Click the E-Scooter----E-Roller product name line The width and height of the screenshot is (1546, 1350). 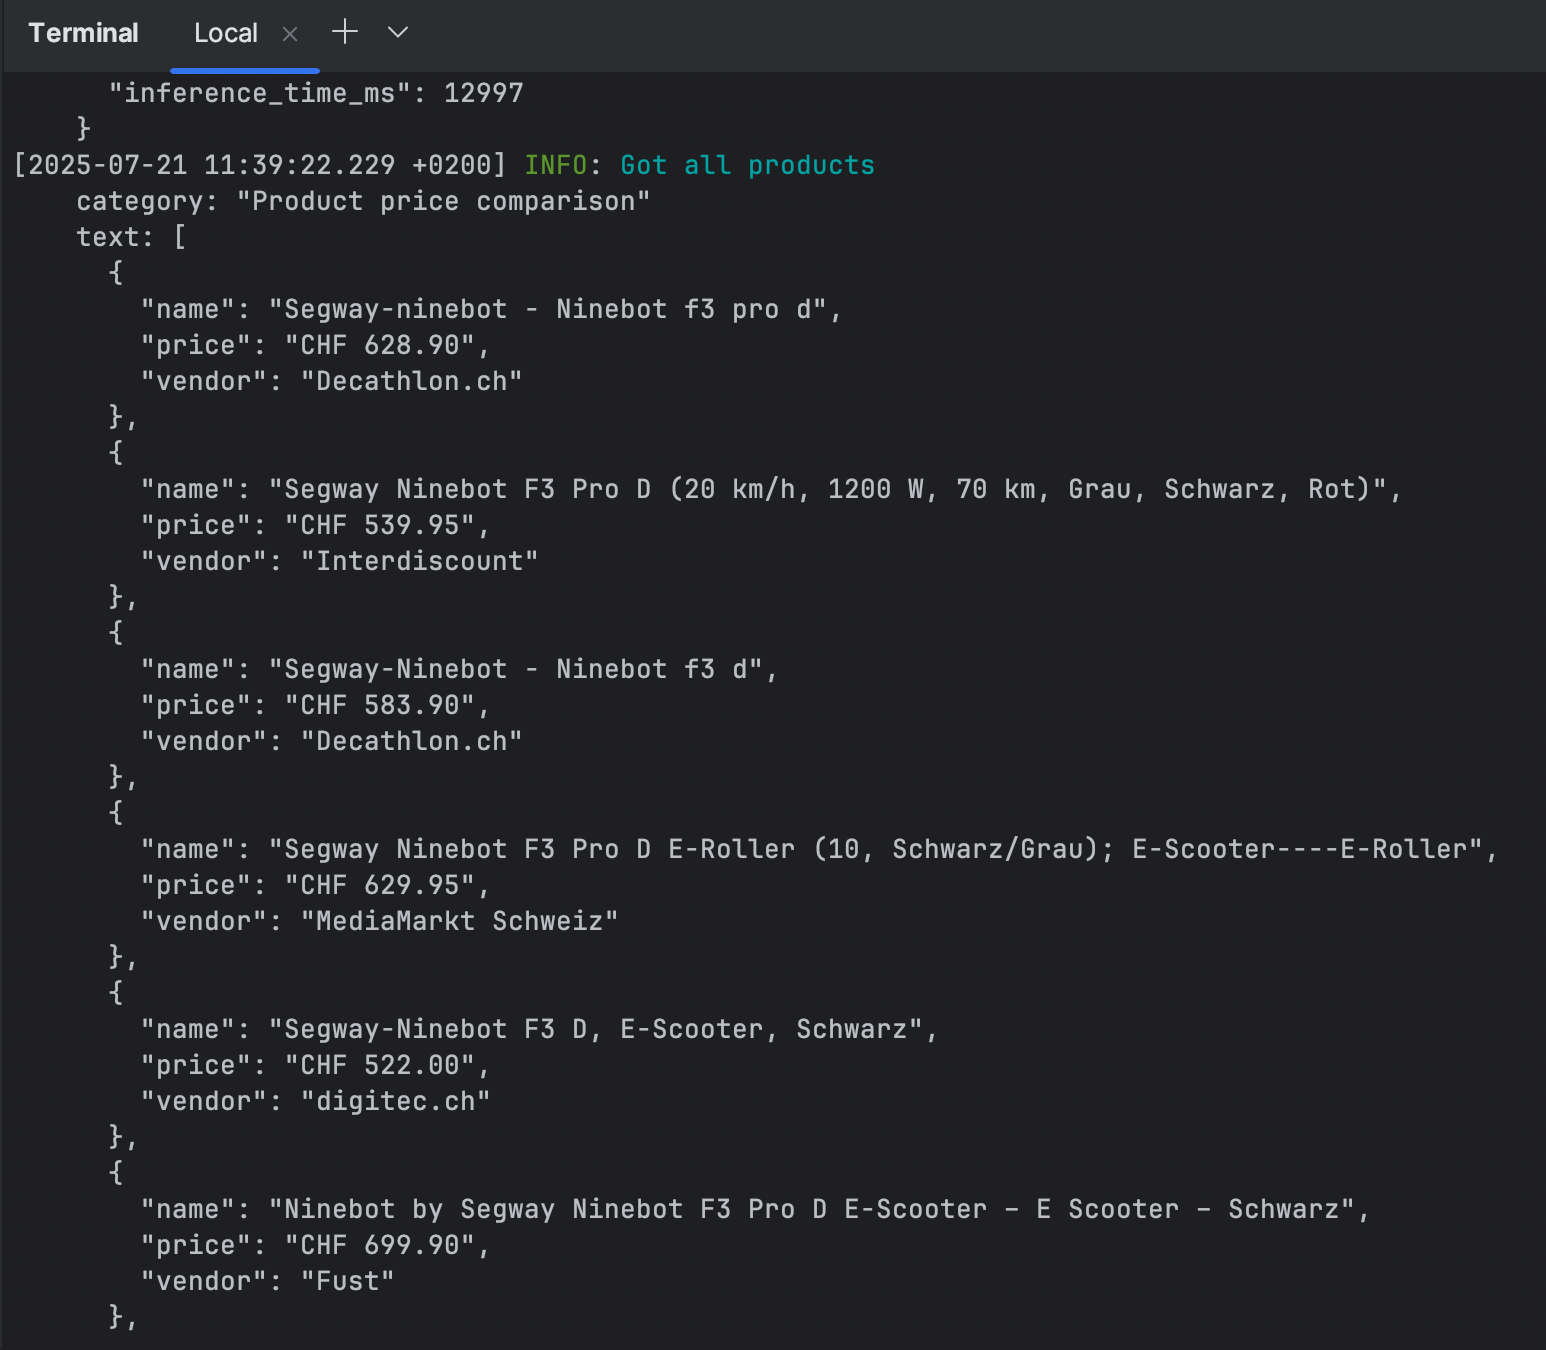[819, 849]
